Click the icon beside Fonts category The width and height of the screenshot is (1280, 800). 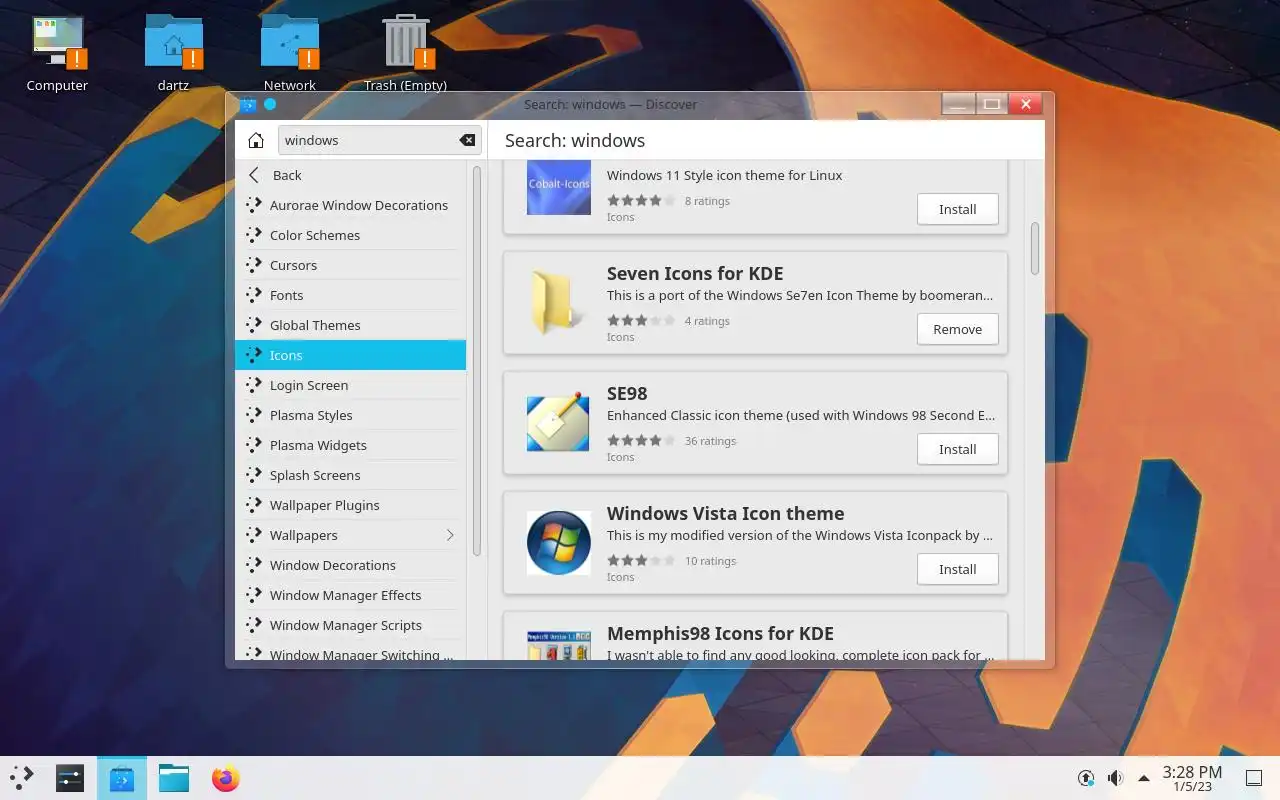click(x=254, y=295)
